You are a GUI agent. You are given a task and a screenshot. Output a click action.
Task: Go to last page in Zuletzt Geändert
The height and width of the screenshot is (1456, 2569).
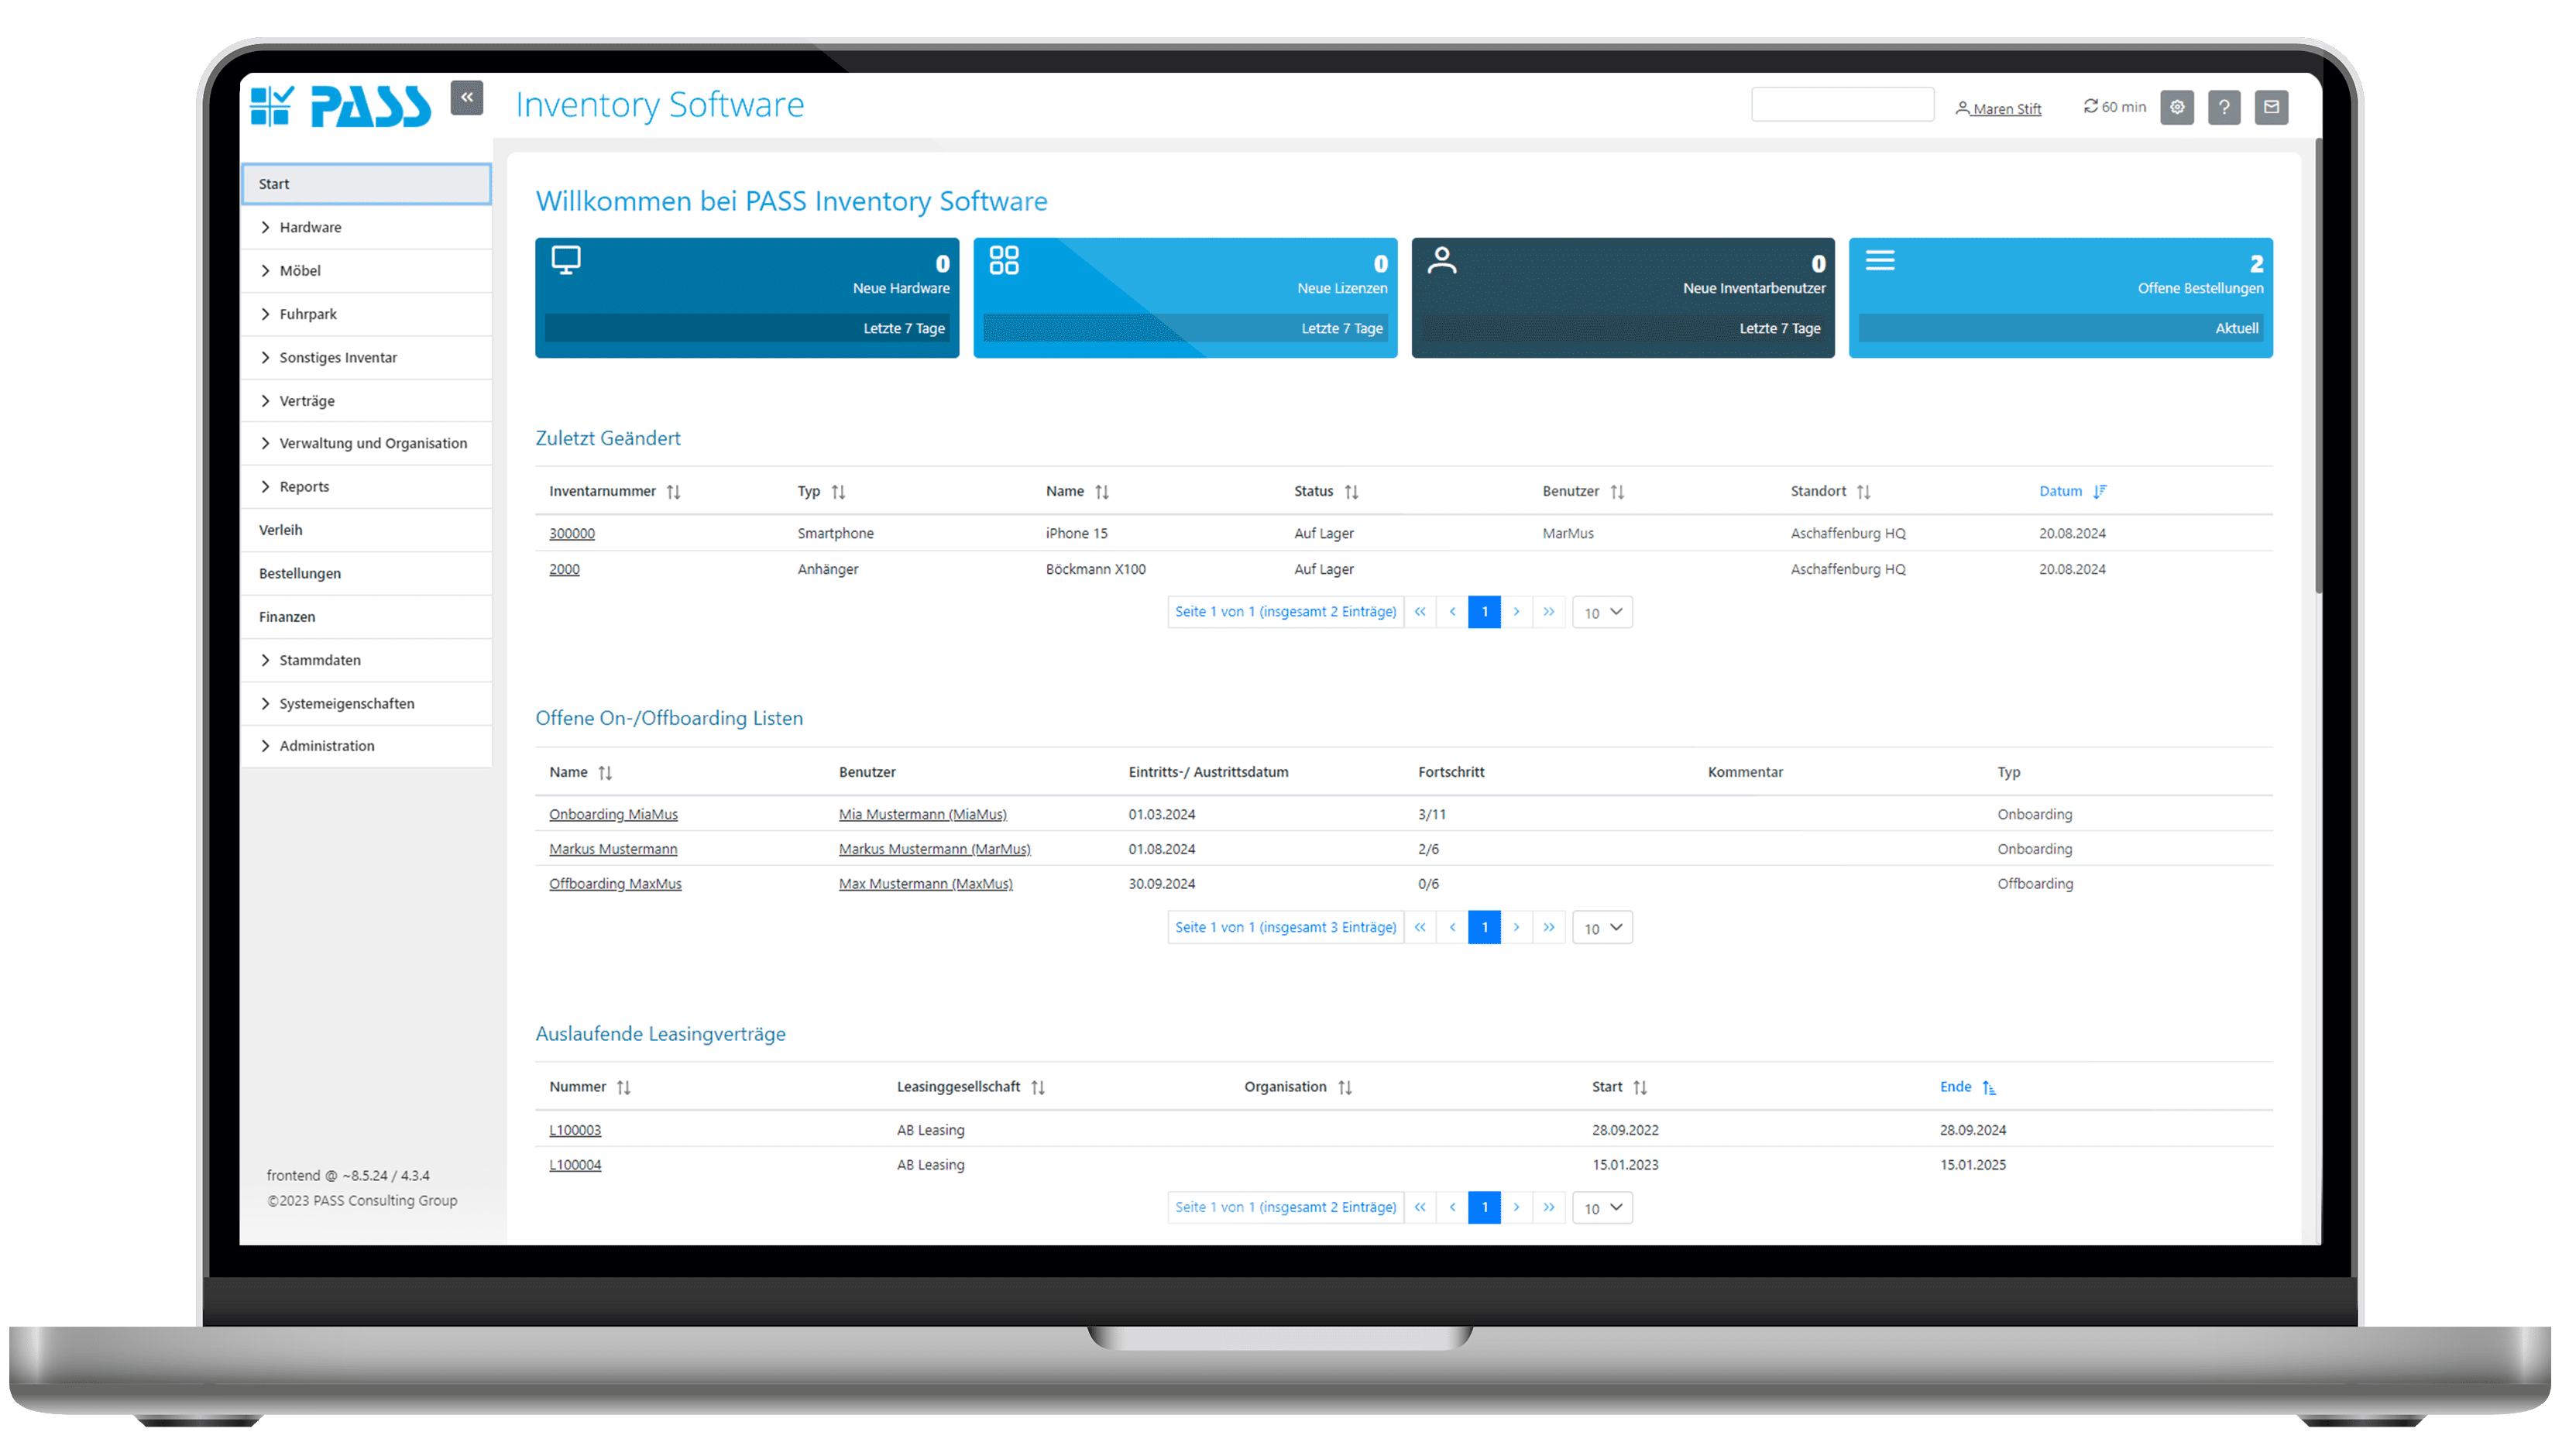point(1549,612)
